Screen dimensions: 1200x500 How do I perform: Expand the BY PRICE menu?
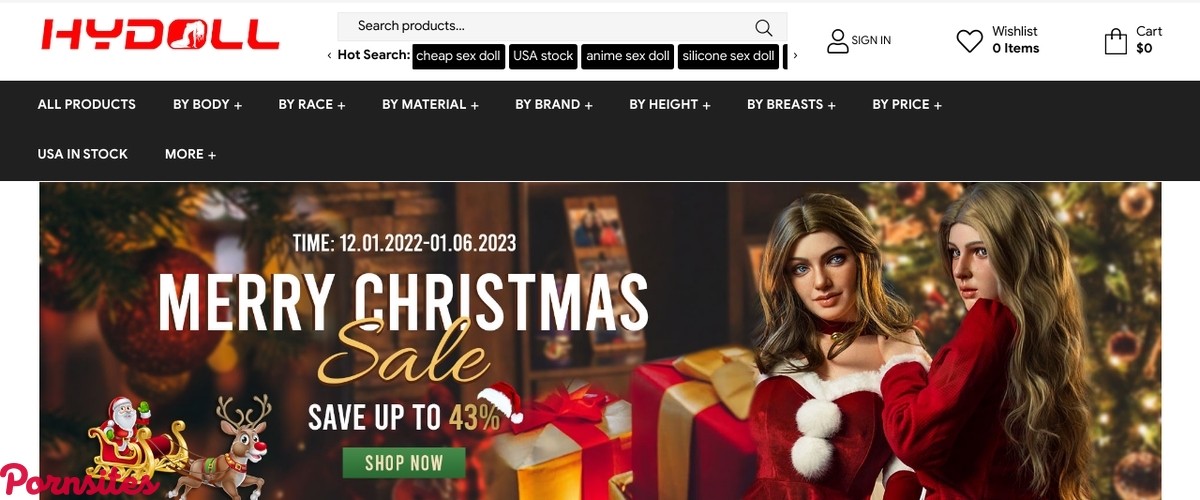tap(906, 104)
